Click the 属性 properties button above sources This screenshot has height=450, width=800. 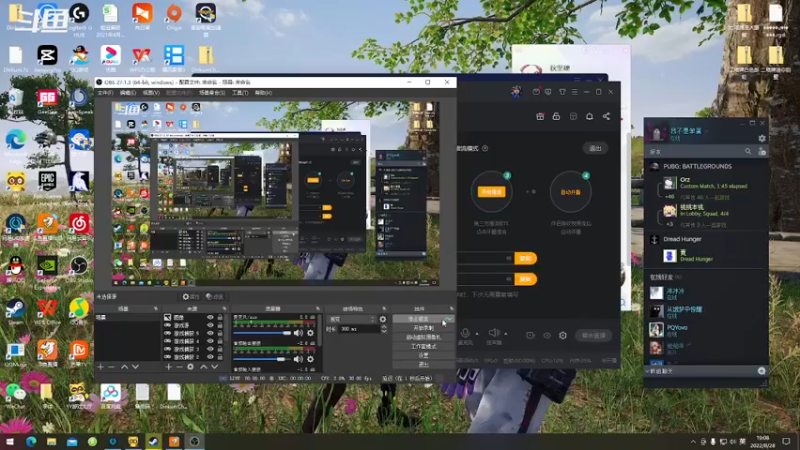(x=190, y=296)
